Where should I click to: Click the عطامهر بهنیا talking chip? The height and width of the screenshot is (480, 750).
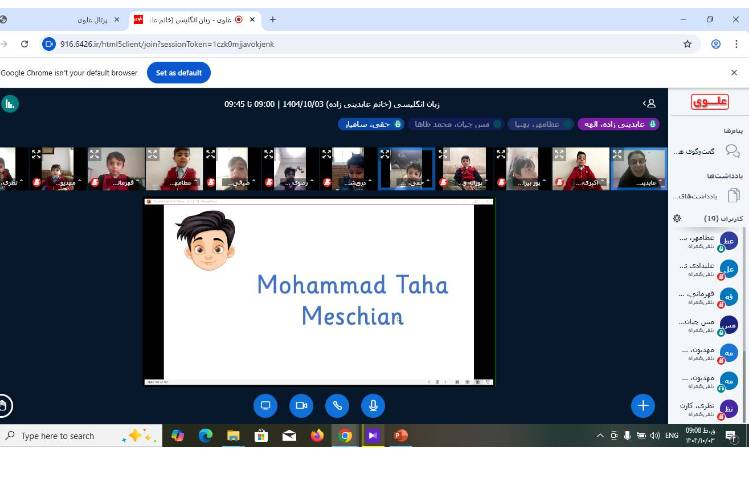pos(540,124)
